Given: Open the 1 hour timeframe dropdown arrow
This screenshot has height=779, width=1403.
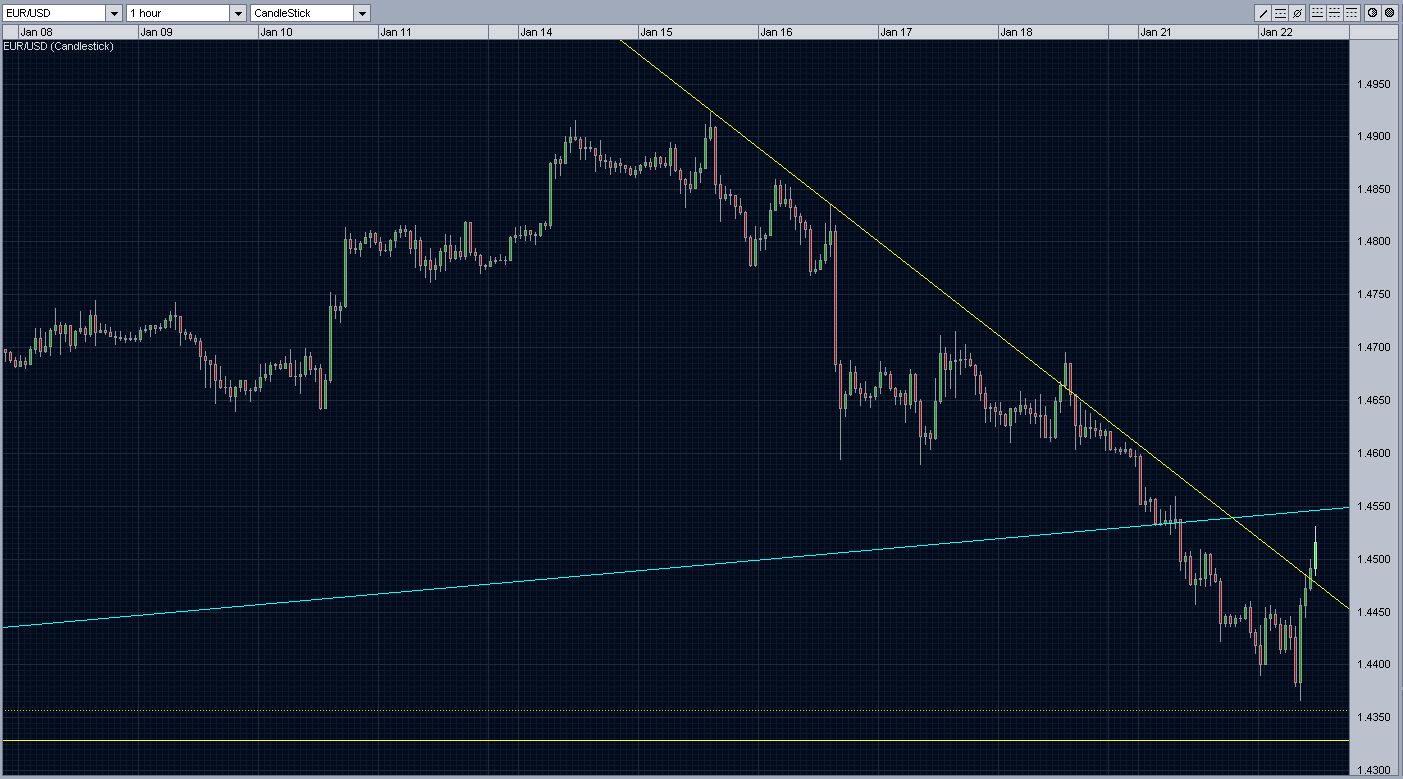Looking at the screenshot, I should pos(238,14).
